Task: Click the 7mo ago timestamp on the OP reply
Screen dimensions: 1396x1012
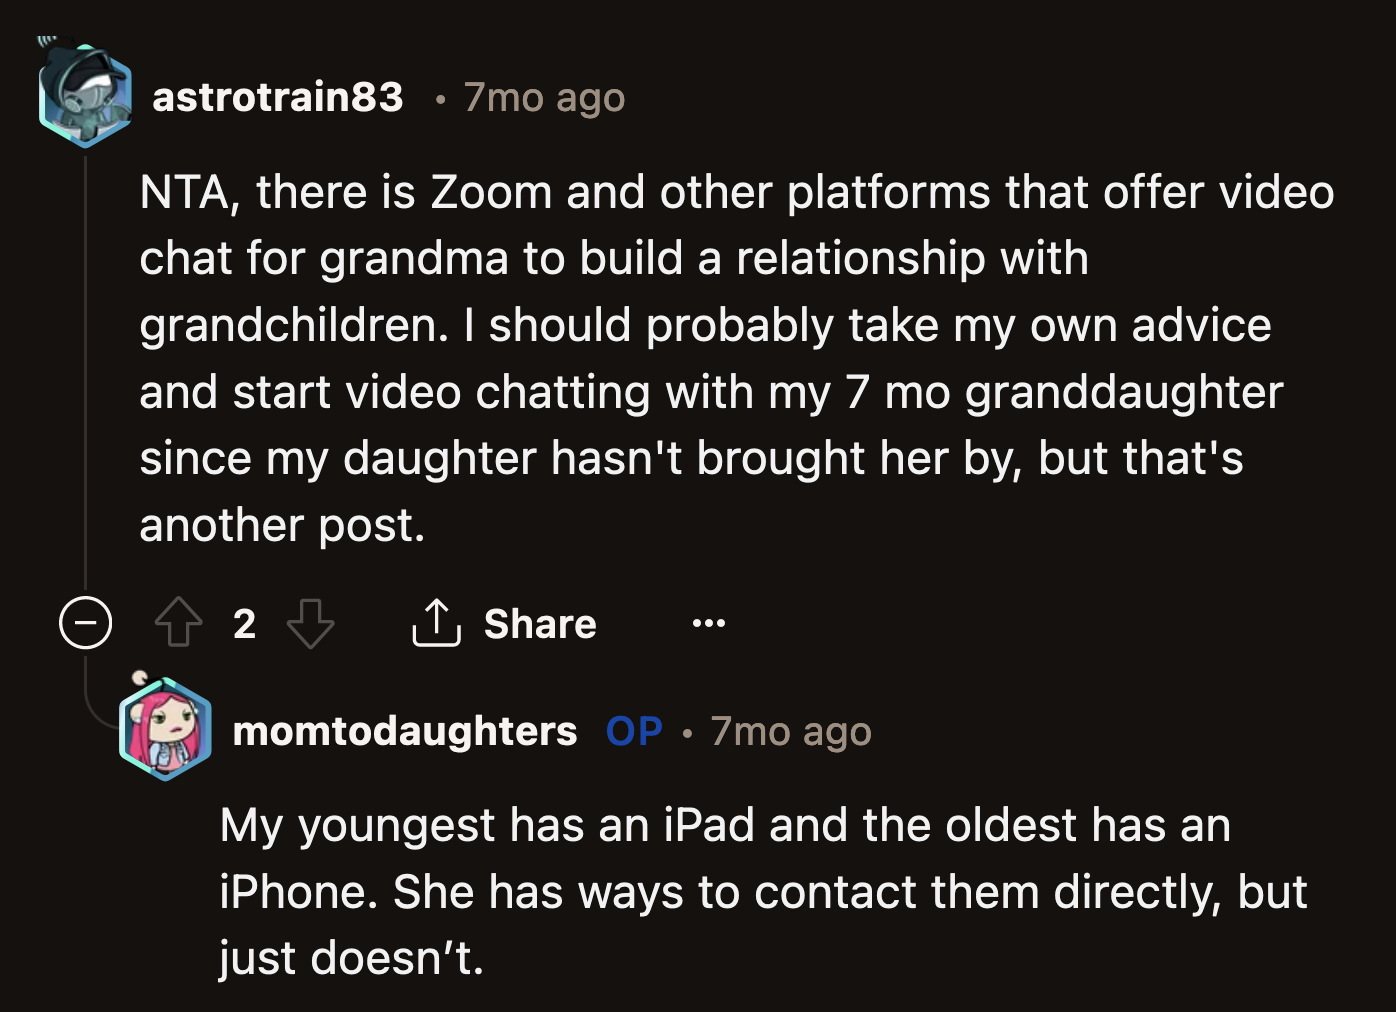Action: [x=790, y=731]
